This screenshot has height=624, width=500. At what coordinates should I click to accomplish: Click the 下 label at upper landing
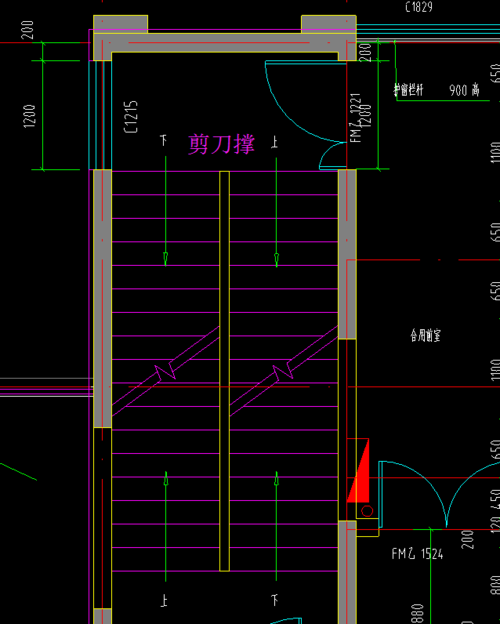[x=164, y=140]
